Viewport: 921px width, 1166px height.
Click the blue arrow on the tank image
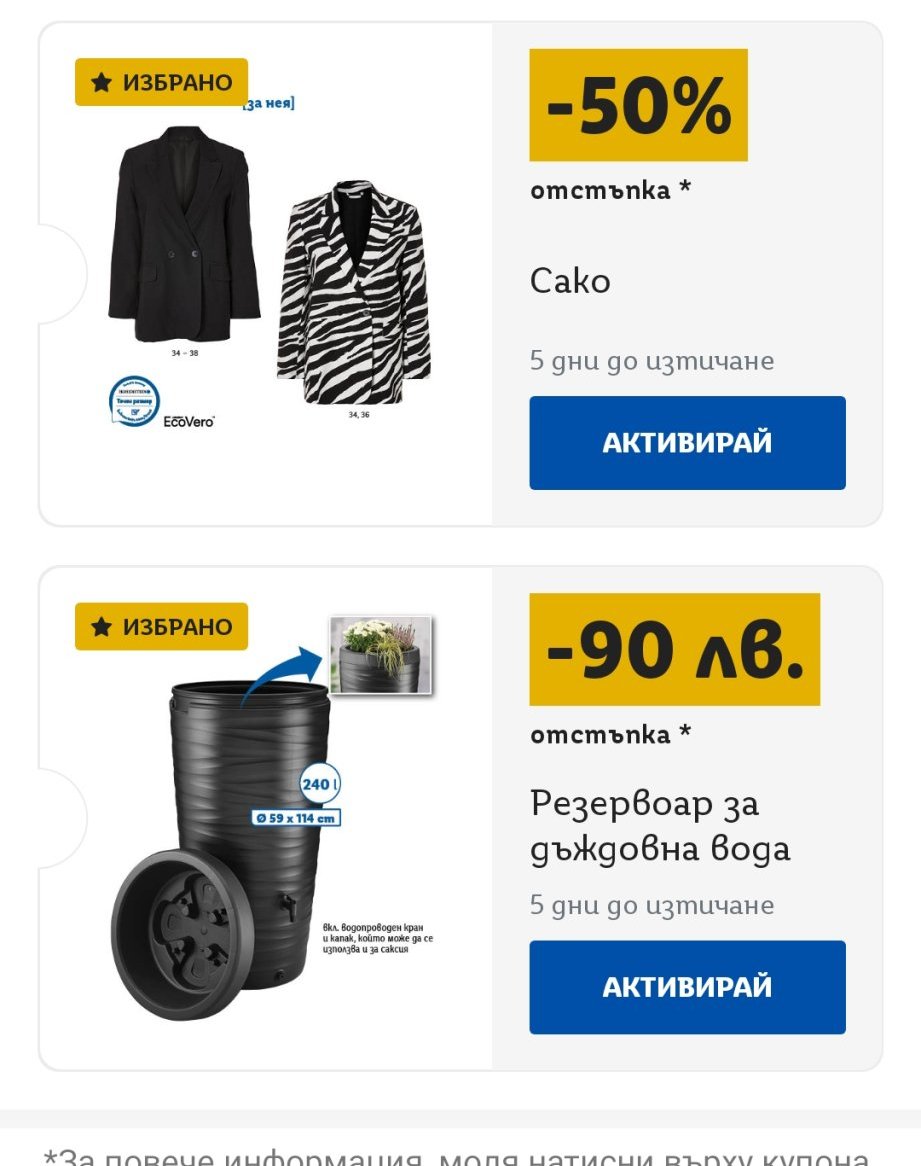point(281,673)
